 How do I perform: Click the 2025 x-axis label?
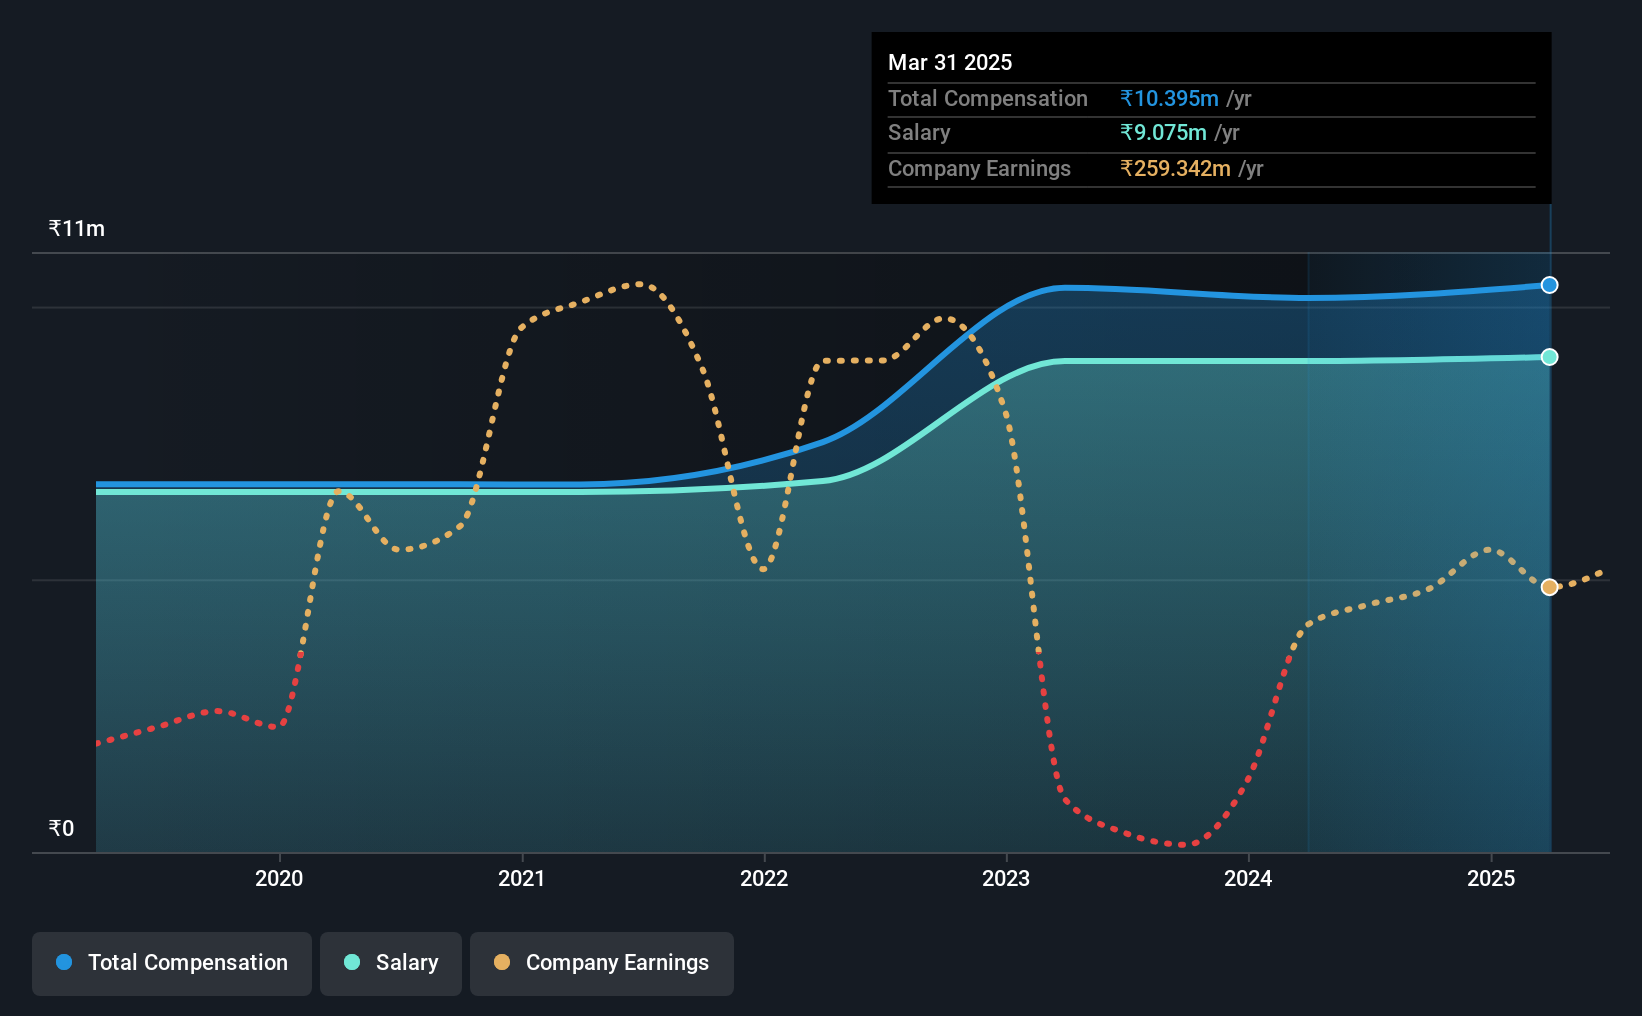(x=1491, y=878)
